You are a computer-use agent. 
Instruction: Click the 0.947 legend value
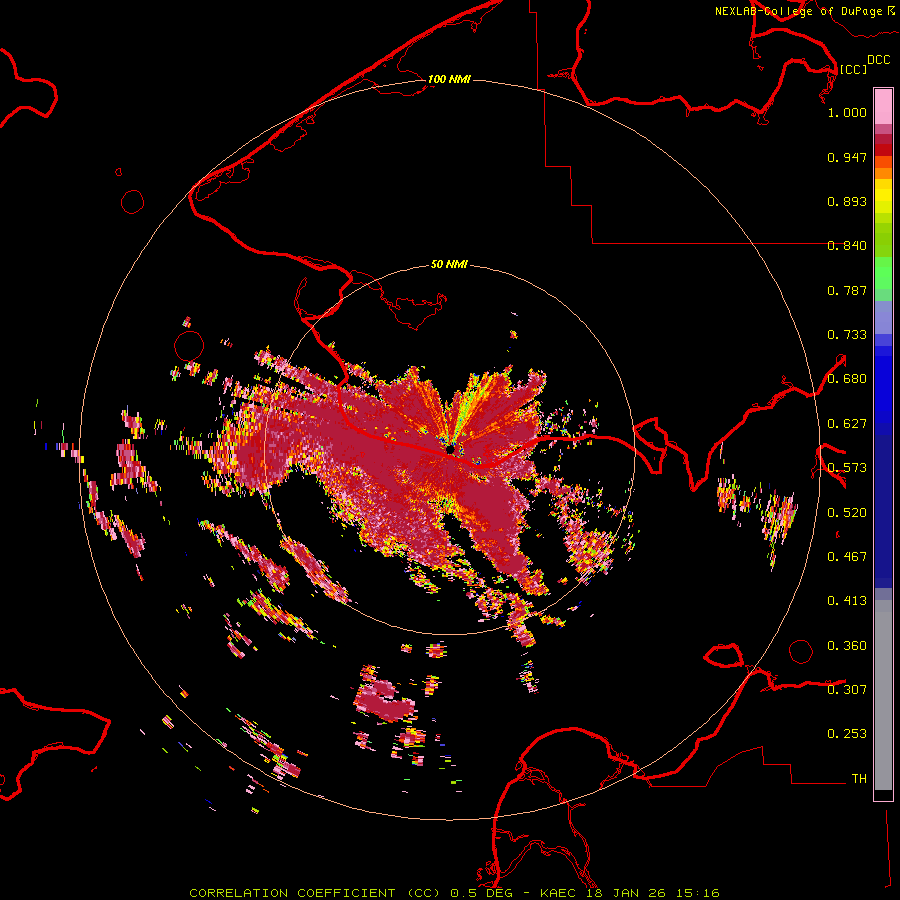847,157
